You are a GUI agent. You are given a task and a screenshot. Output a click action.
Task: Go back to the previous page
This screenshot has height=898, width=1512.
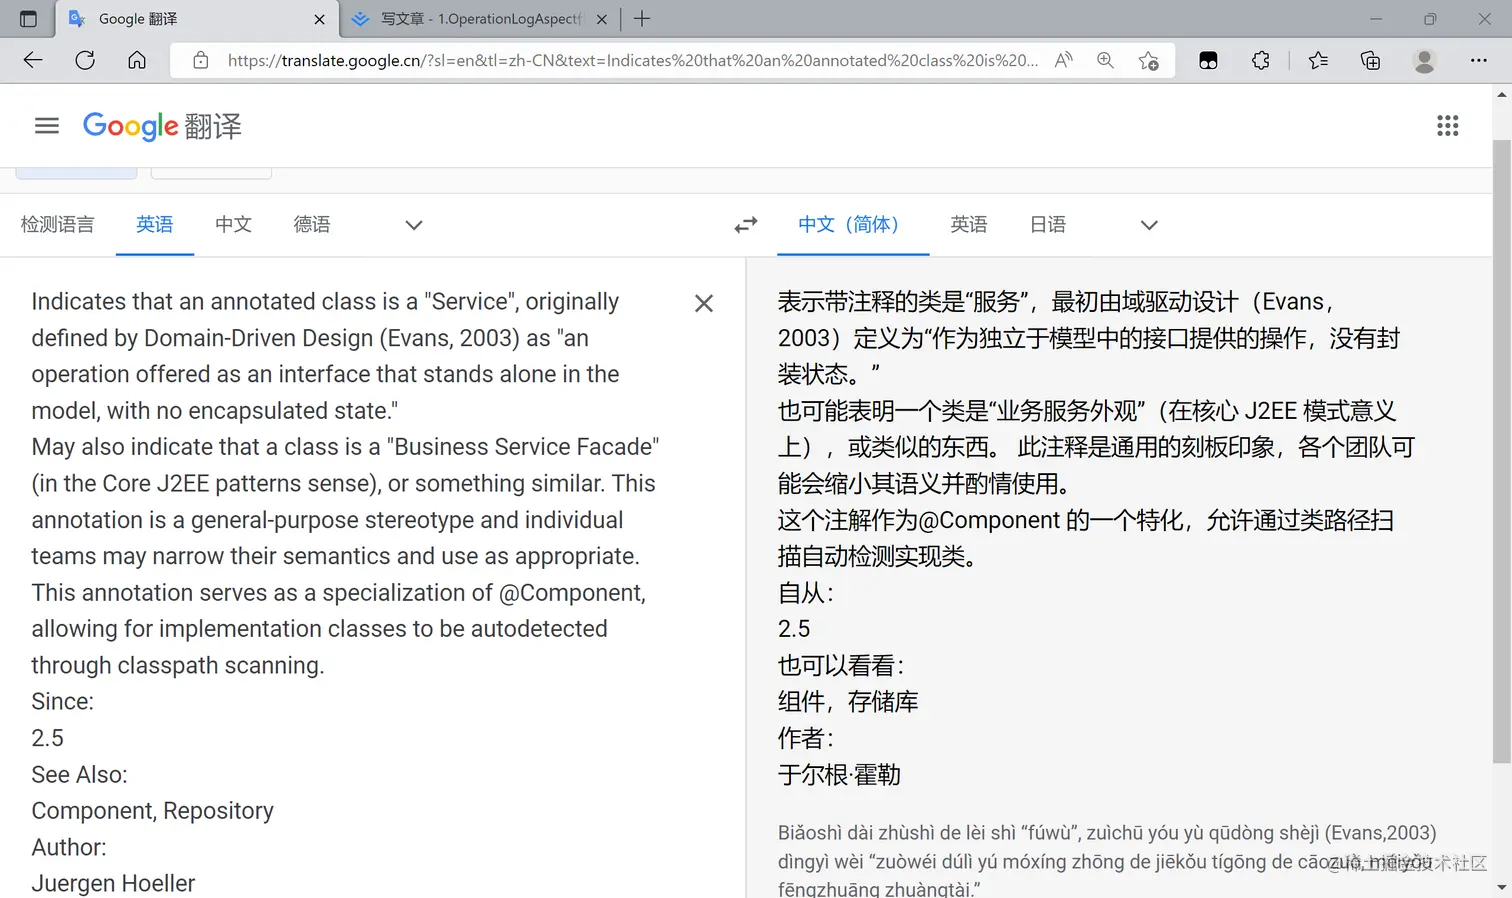(x=33, y=60)
